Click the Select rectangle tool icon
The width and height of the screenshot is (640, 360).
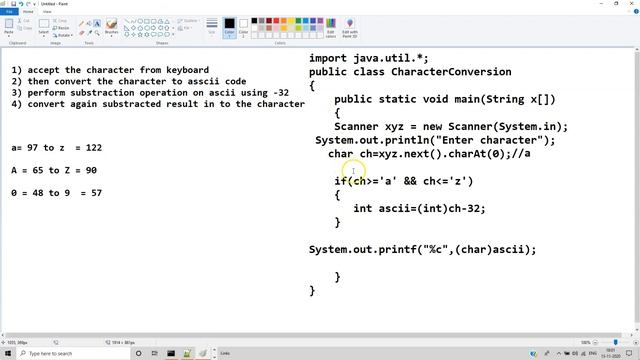tap(44, 24)
